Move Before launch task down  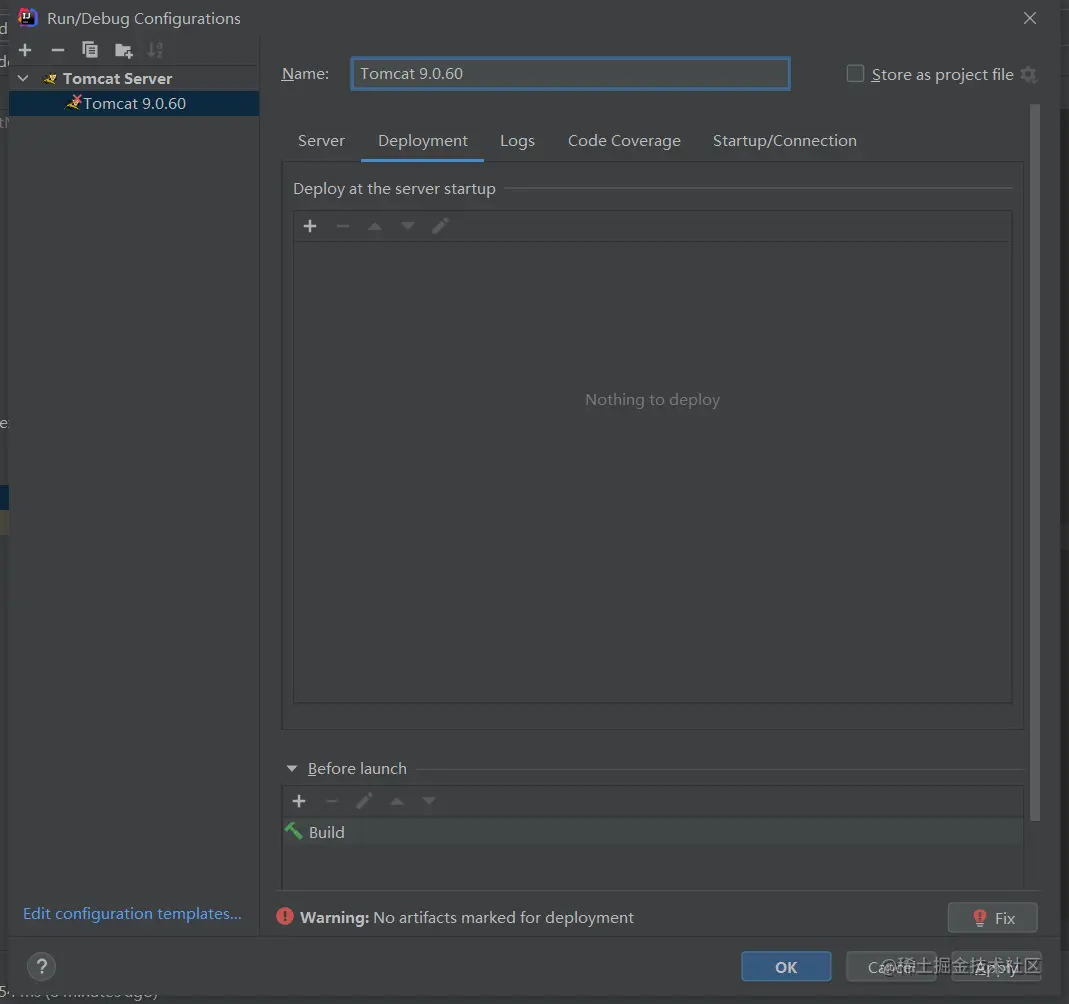pos(429,801)
